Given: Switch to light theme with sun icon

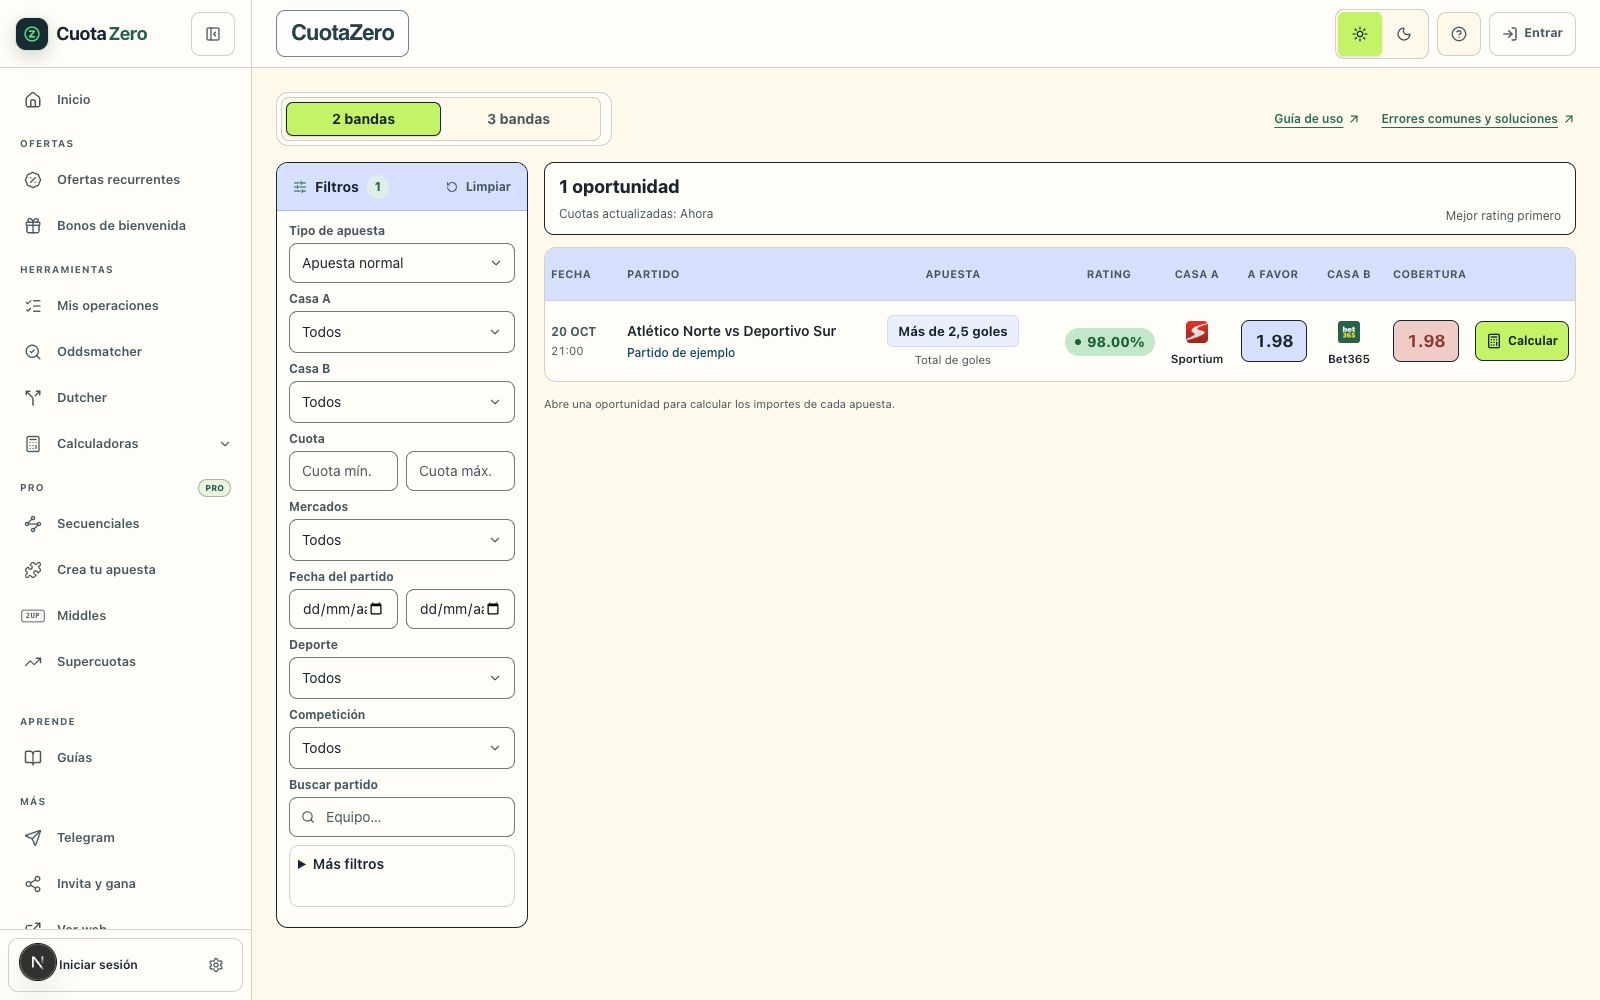Looking at the screenshot, I should (1360, 34).
